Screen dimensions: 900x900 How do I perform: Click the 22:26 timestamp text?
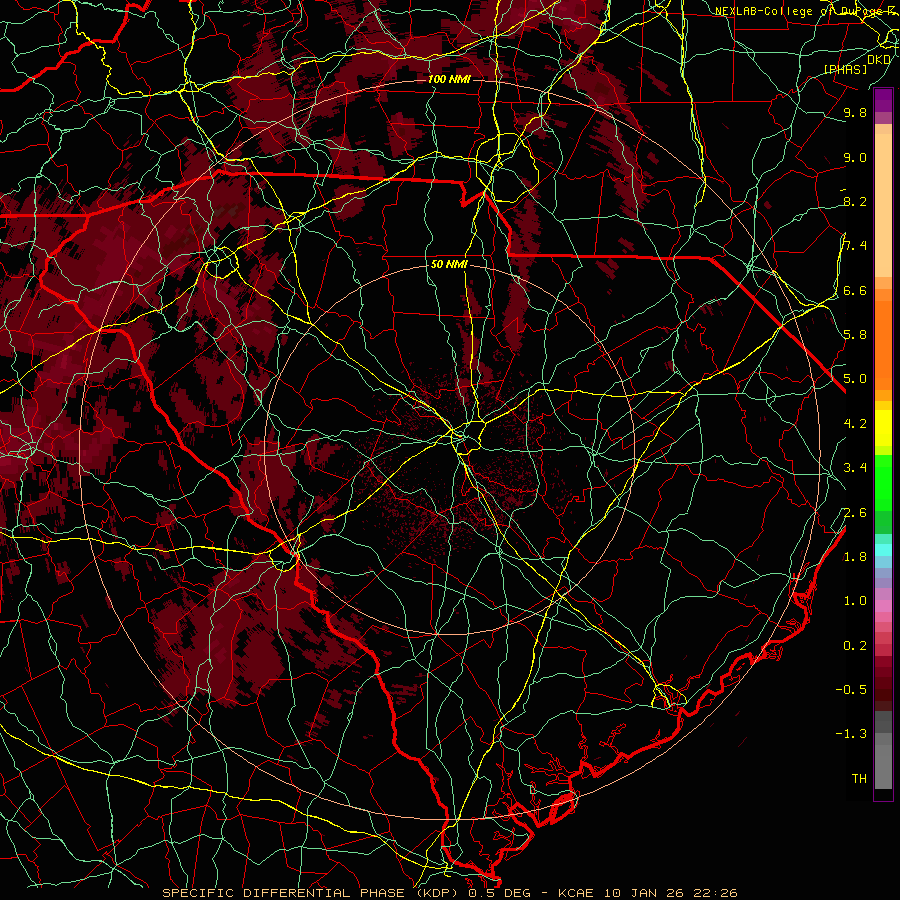point(715,893)
